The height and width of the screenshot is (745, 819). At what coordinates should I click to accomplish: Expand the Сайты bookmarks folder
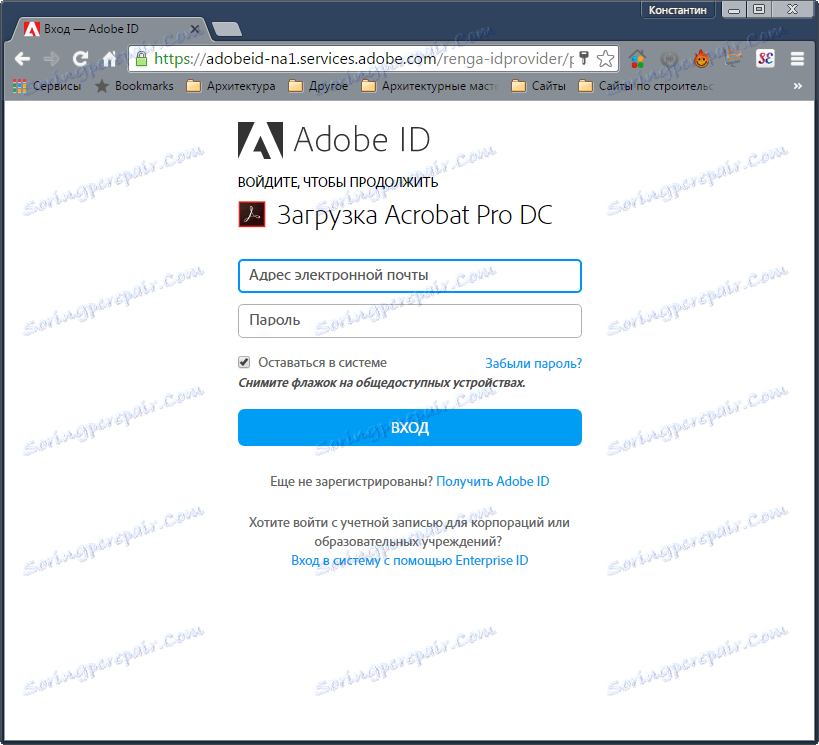(x=539, y=86)
